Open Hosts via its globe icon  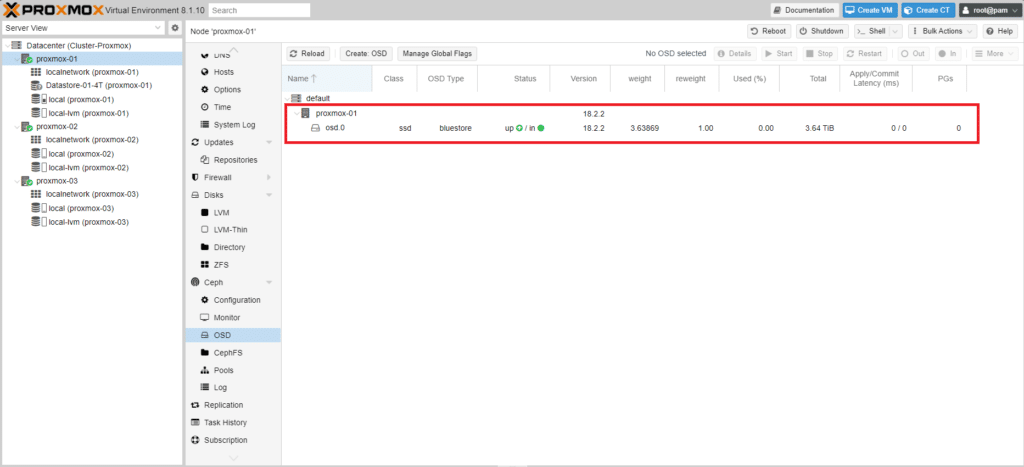click(x=205, y=72)
